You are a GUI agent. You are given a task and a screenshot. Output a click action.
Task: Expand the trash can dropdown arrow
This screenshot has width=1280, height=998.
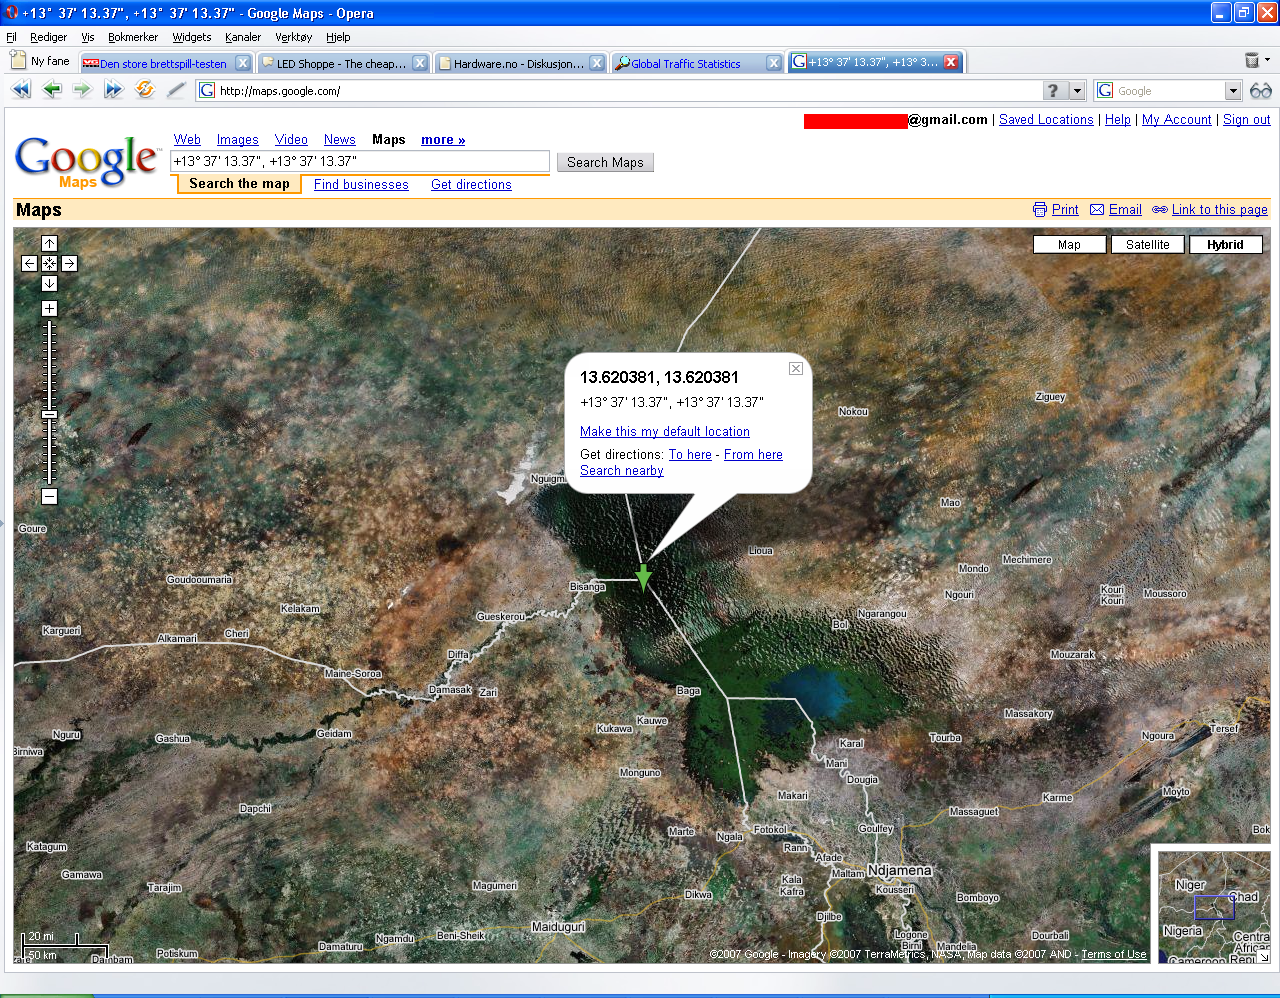(1267, 60)
